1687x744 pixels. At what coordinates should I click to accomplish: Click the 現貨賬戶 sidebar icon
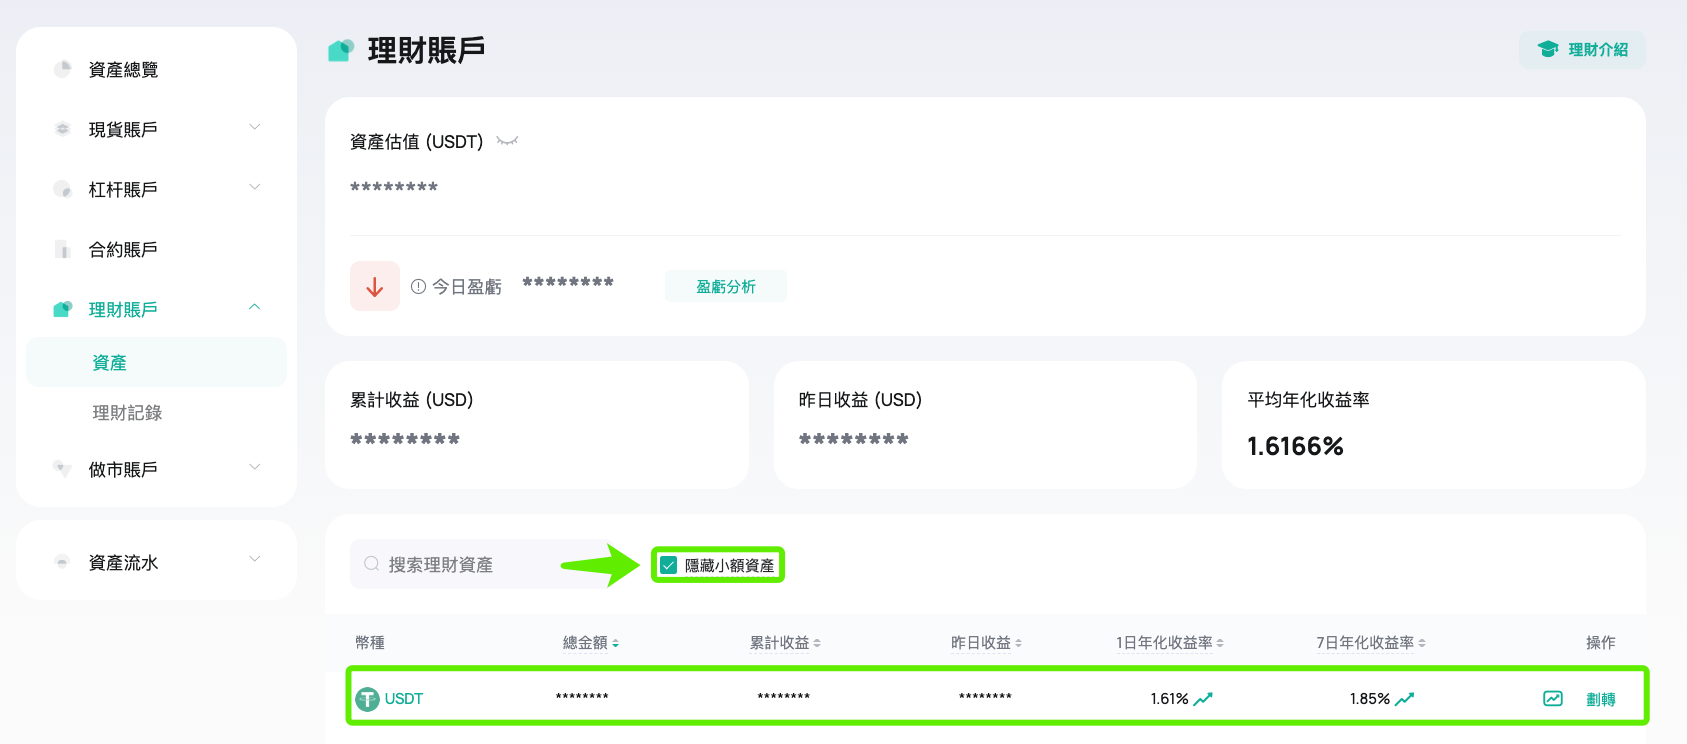[x=62, y=129]
